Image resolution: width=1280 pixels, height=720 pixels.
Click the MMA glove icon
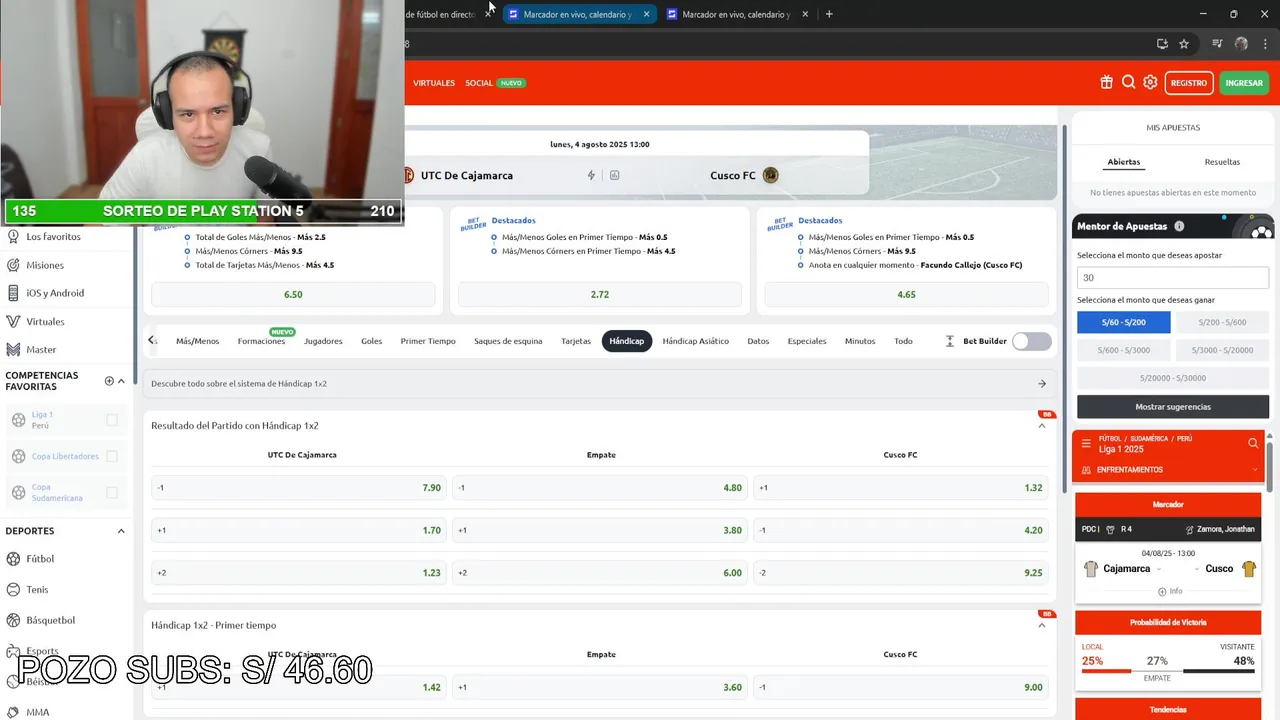(x=14, y=712)
